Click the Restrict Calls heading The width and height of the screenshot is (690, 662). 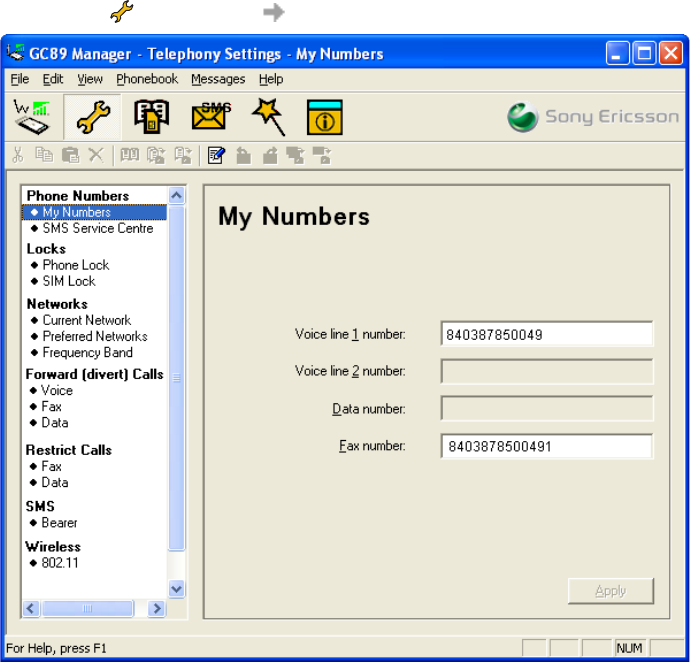(69, 450)
